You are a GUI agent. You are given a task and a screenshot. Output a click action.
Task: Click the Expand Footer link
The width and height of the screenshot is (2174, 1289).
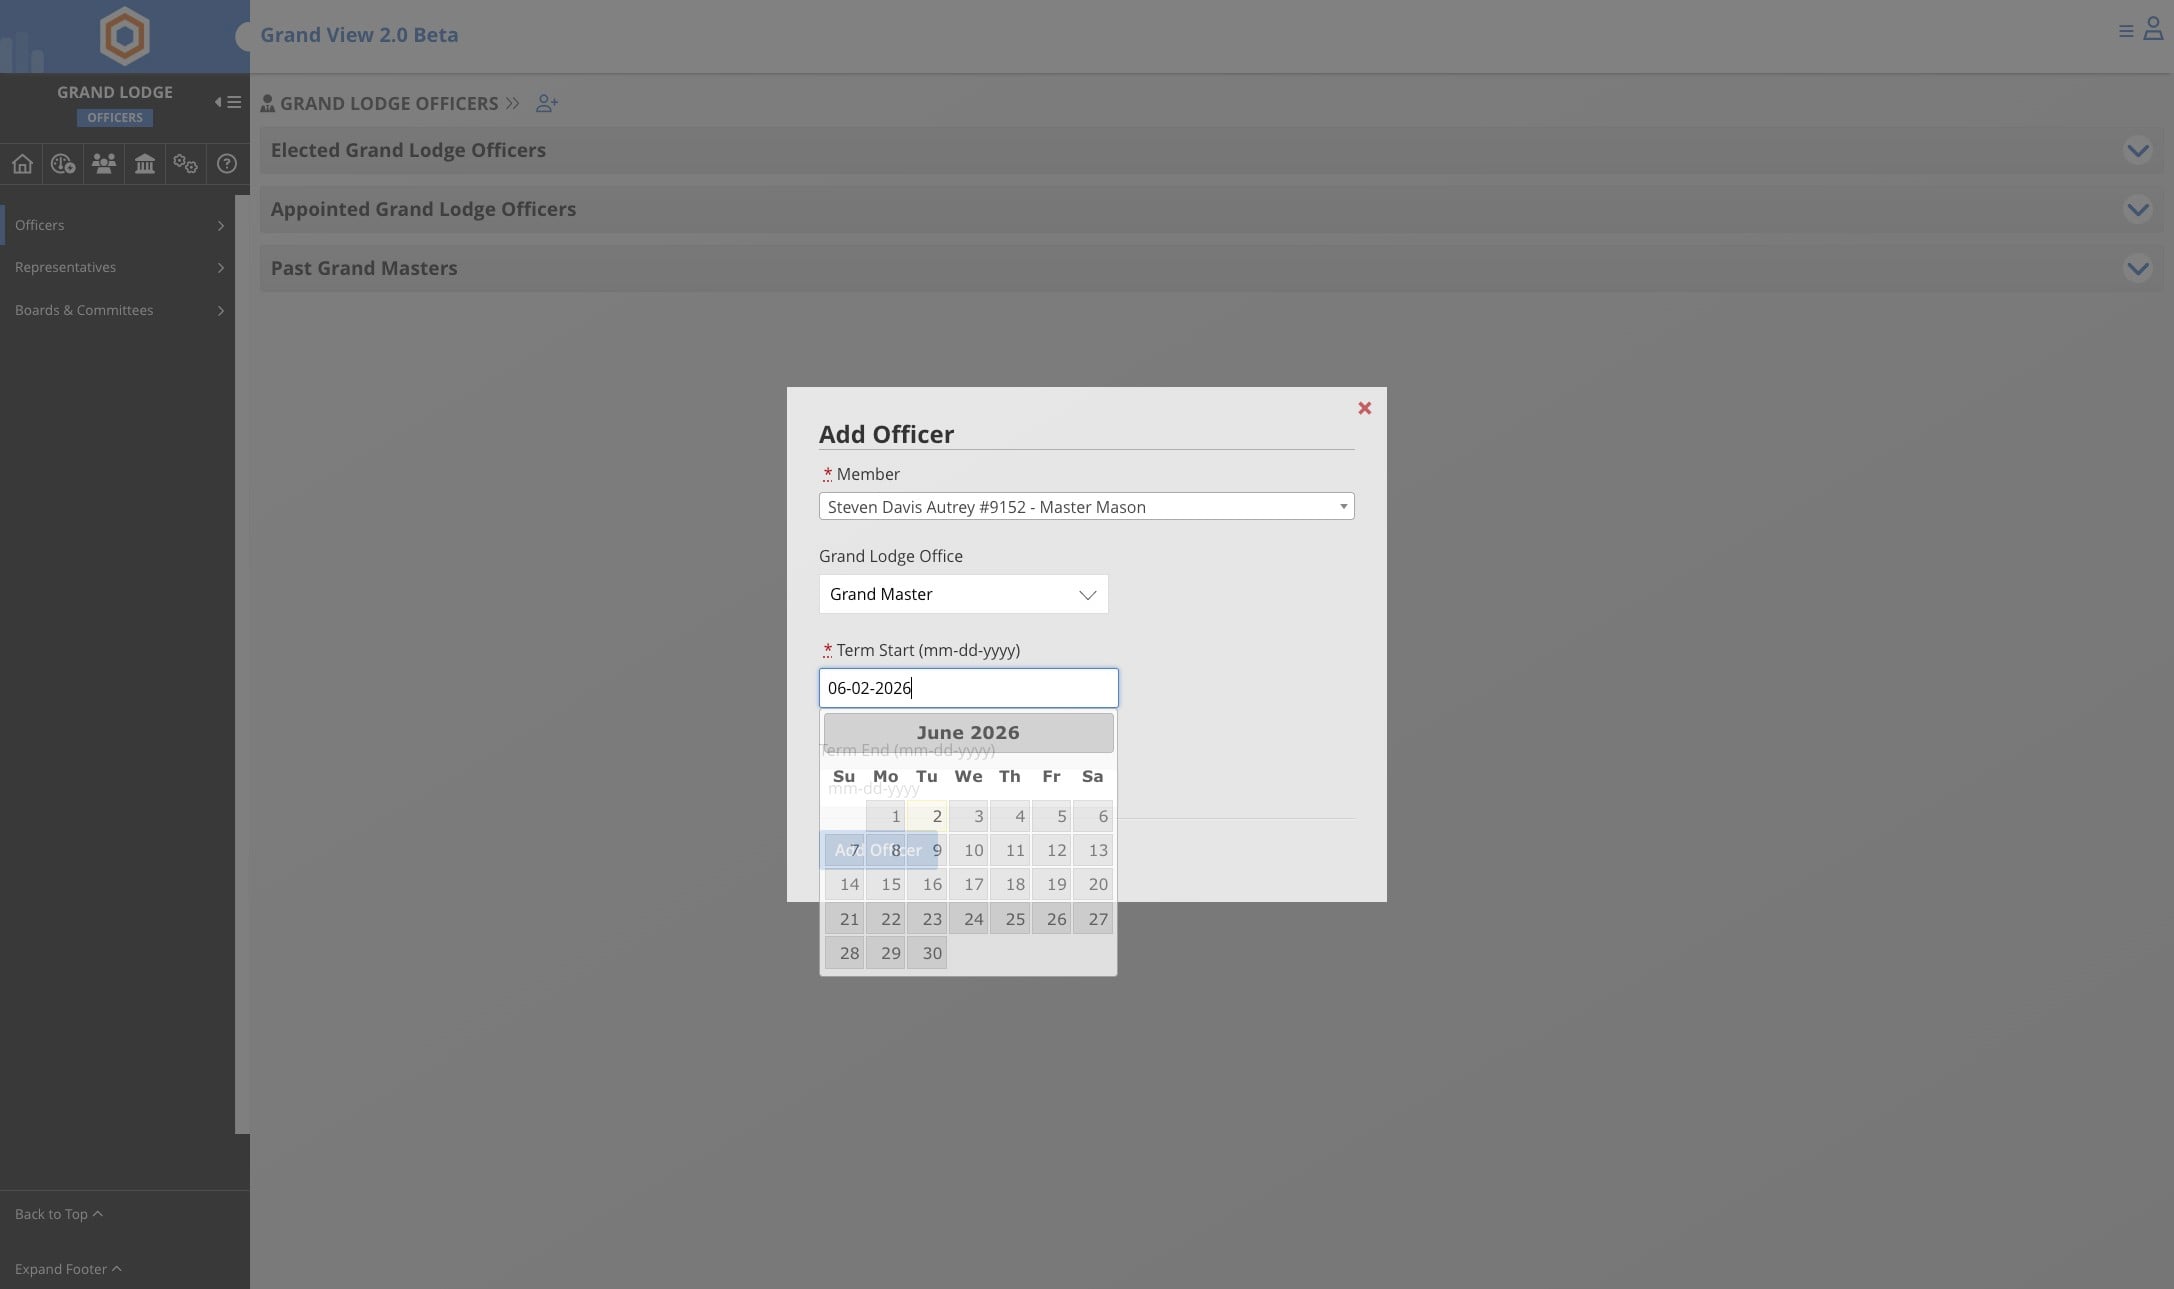[x=68, y=1269]
